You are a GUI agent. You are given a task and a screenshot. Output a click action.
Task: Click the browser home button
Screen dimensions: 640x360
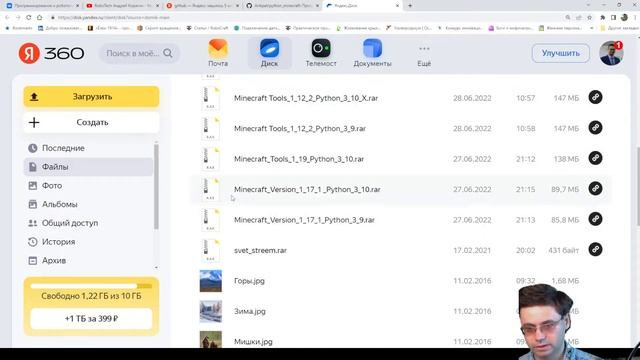(40, 18)
